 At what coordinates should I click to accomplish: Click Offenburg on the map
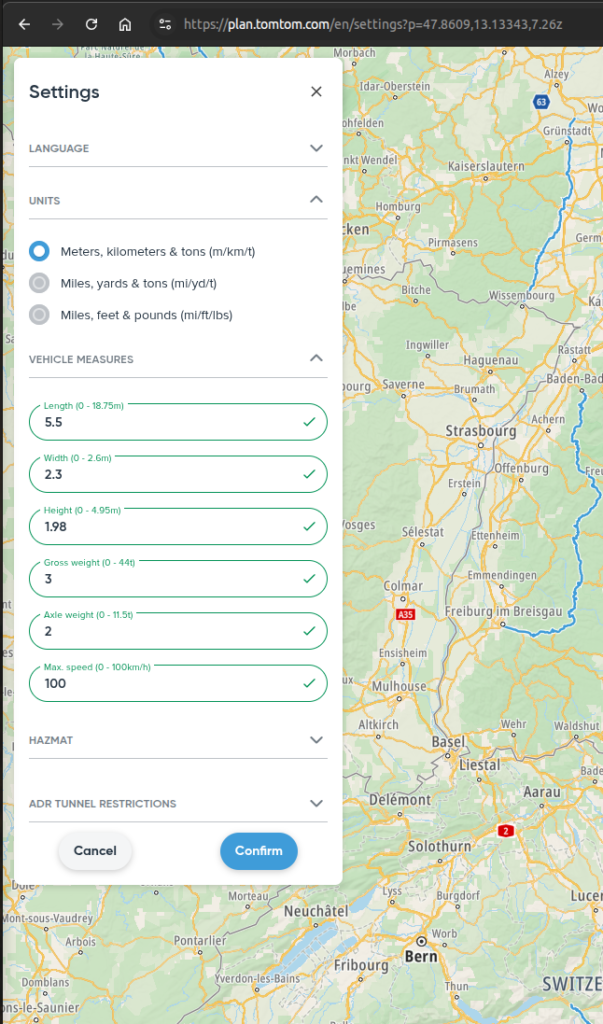coord(521,468)
